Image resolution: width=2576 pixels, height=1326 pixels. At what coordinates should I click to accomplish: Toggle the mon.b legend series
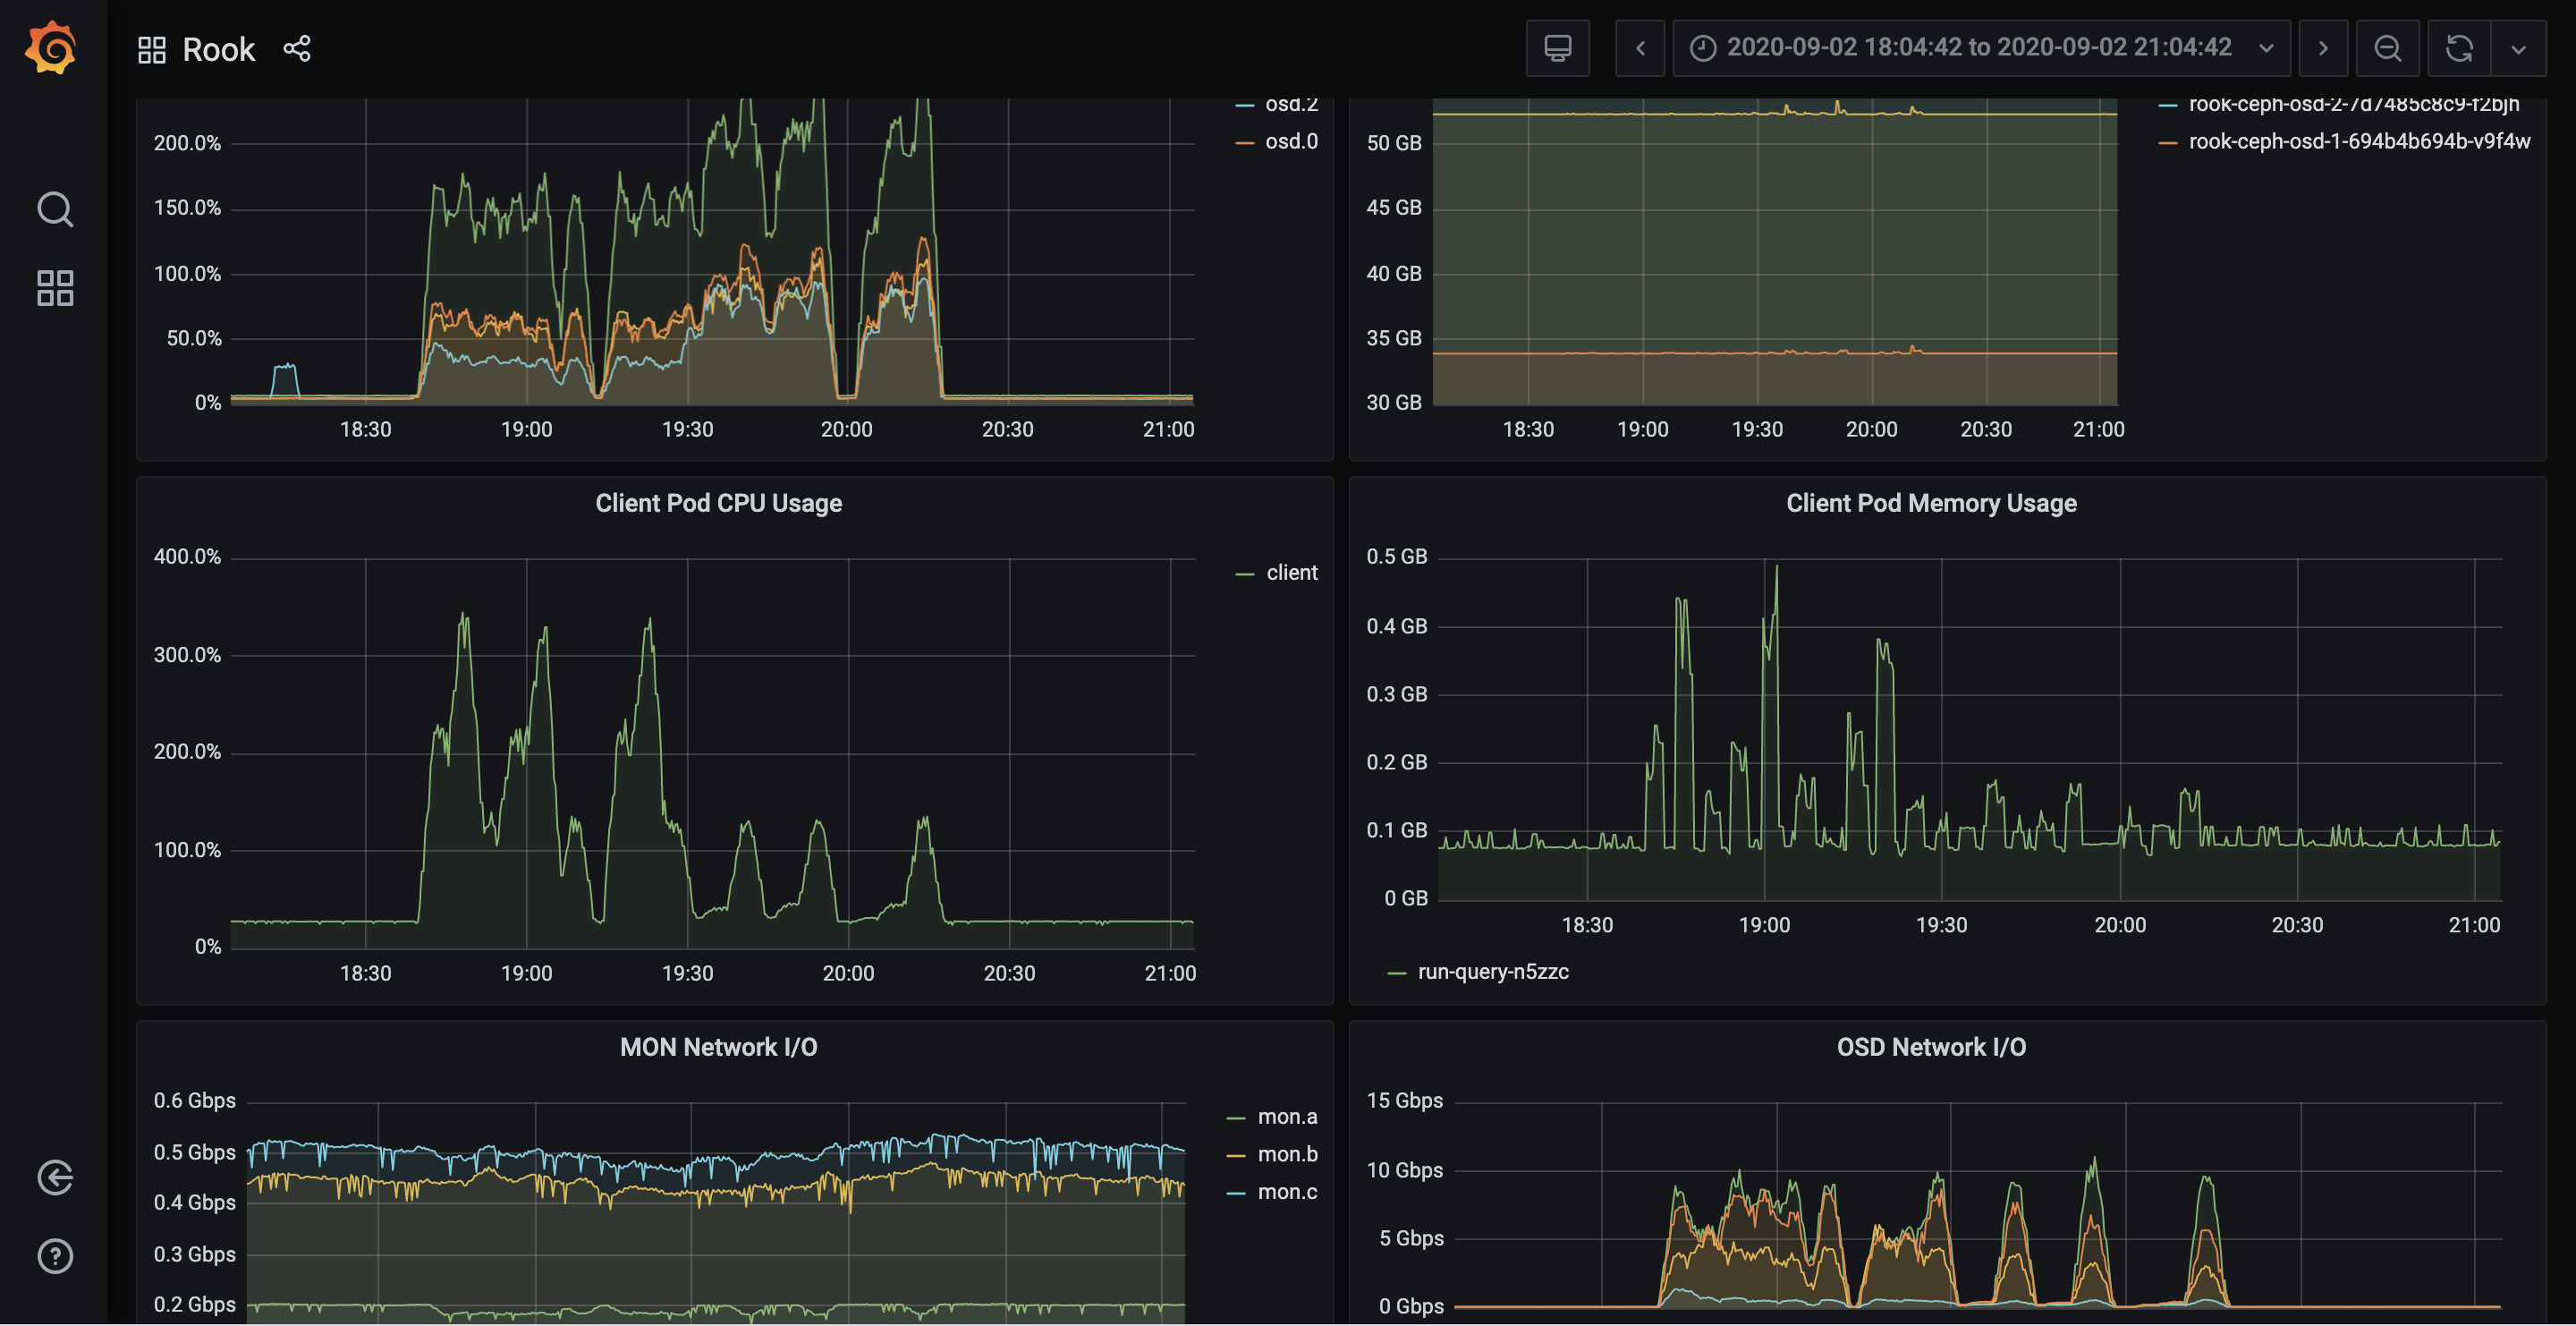(1287, 1154)
